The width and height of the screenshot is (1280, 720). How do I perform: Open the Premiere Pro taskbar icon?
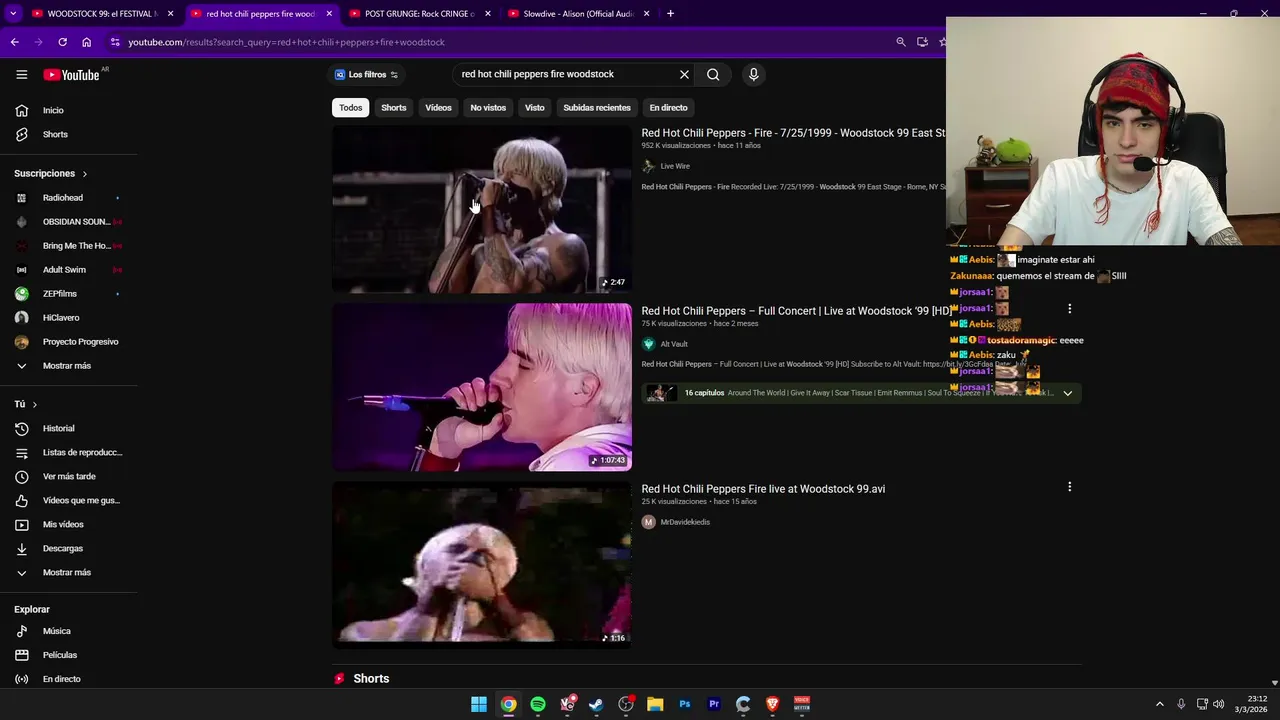pos(714,704)
